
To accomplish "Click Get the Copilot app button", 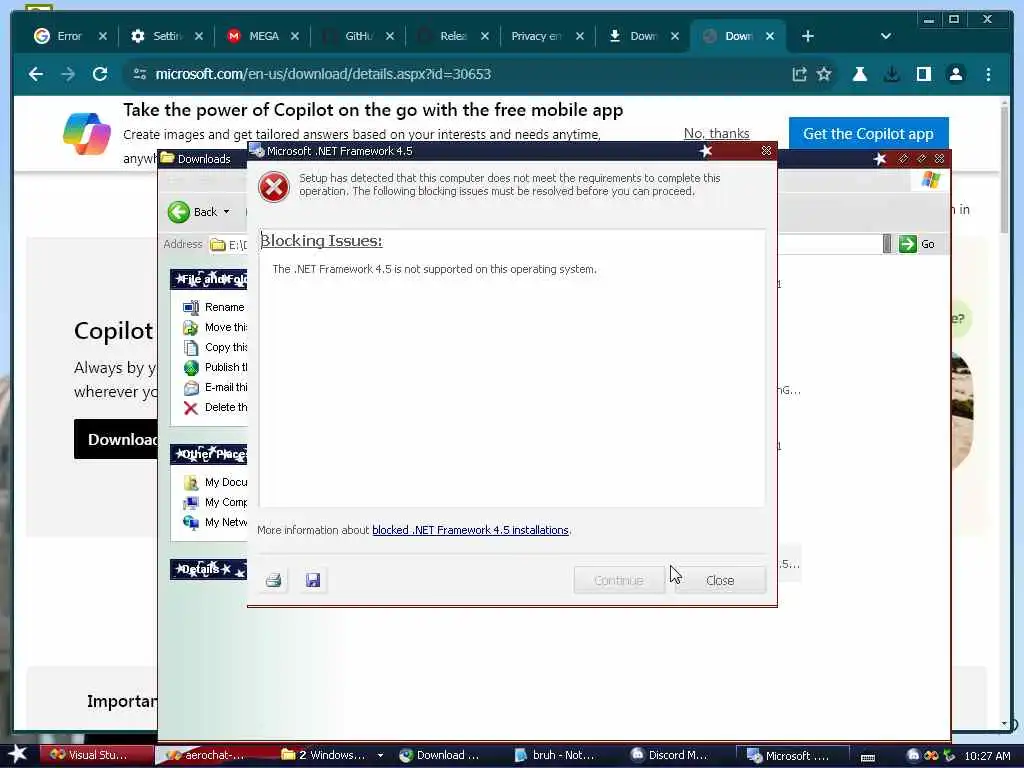I will pos(869,134).
